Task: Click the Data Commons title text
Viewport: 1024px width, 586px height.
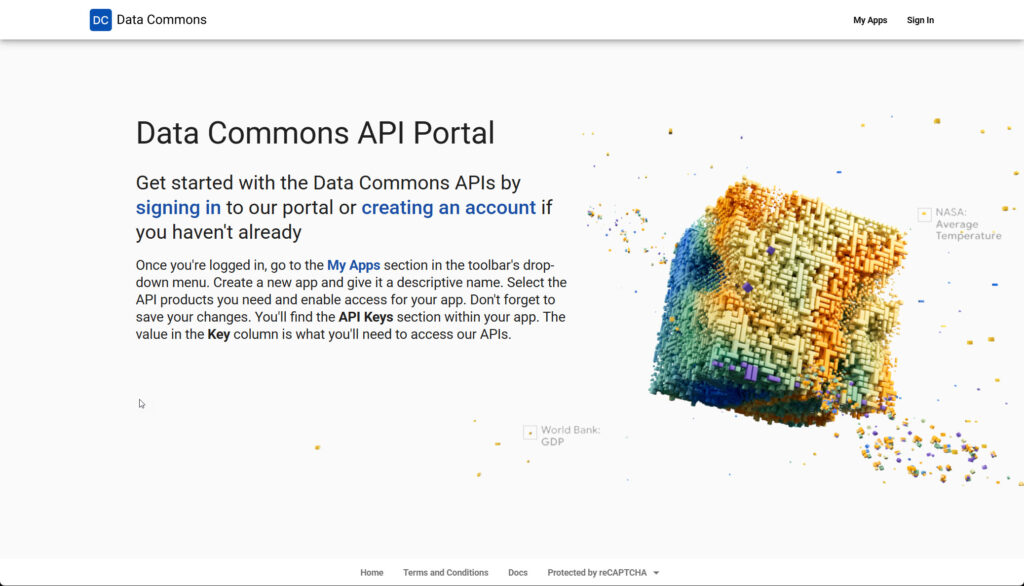Action: 161,19
